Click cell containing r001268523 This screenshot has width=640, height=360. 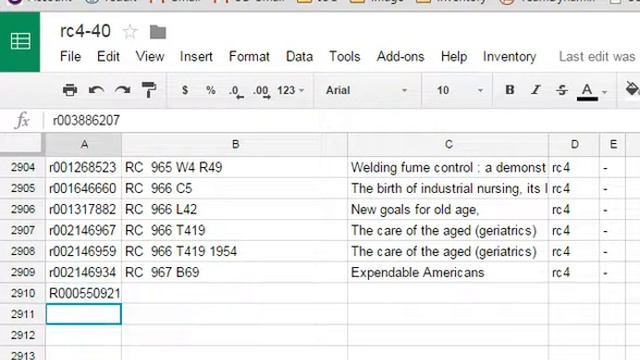[x=83, y=167]
